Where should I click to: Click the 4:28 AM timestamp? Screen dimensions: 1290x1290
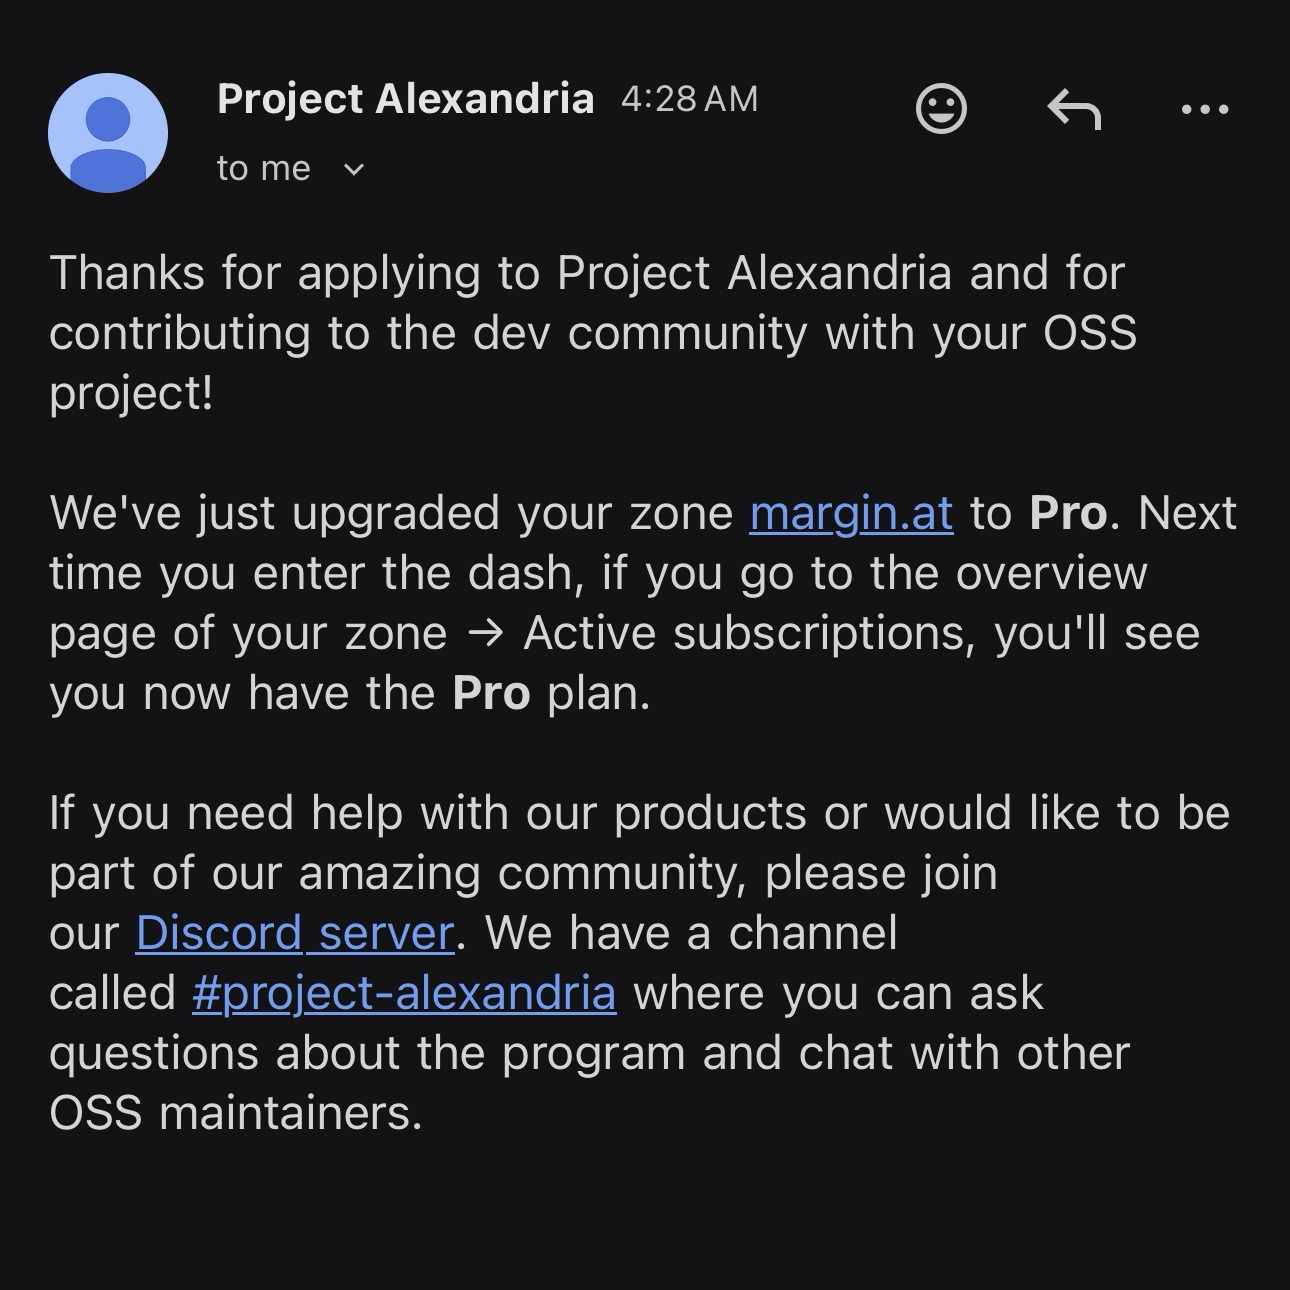(689, 99)
